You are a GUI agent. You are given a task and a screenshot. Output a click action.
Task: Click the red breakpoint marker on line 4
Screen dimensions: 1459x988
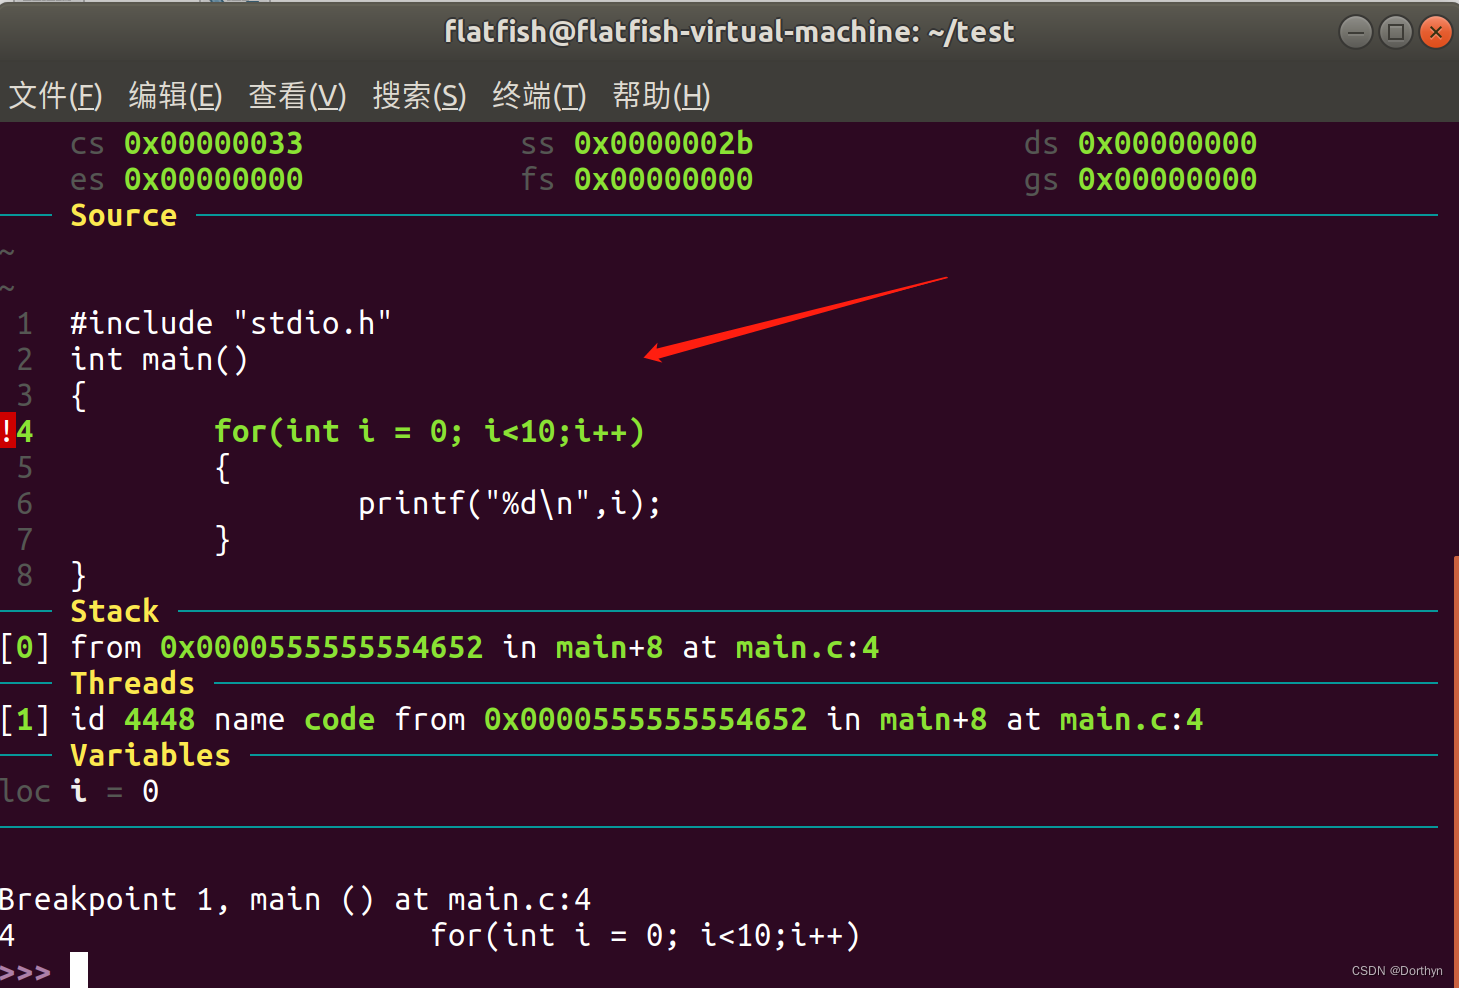click(x=7, y=431)
